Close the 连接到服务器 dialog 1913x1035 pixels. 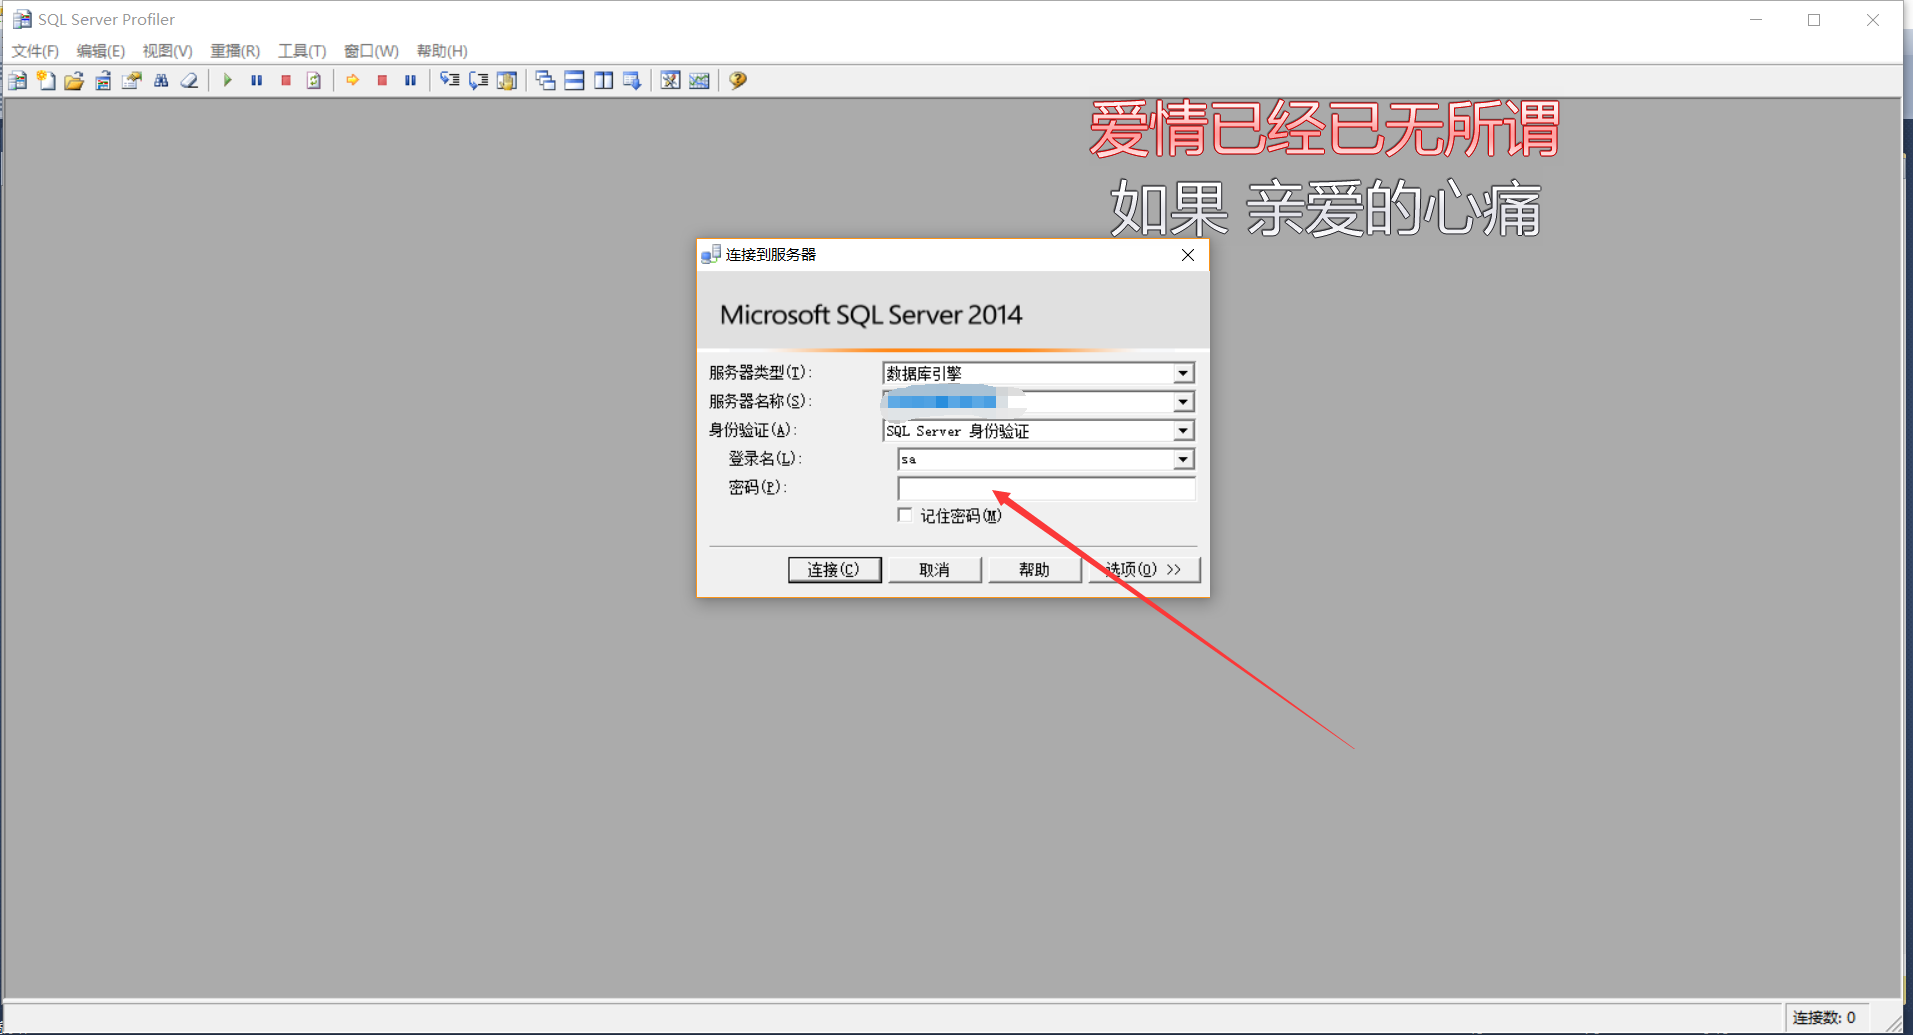[1188, 255]
